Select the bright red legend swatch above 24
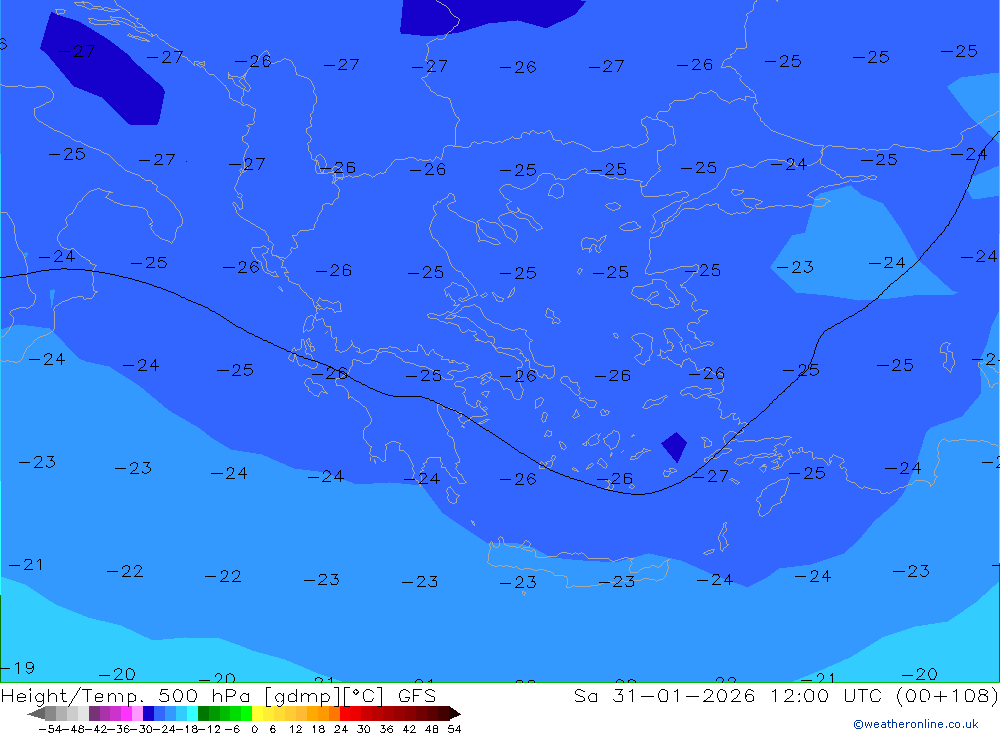Image resolution: width=1000 pixels, height=733 pixels. [x=345, y=714]
